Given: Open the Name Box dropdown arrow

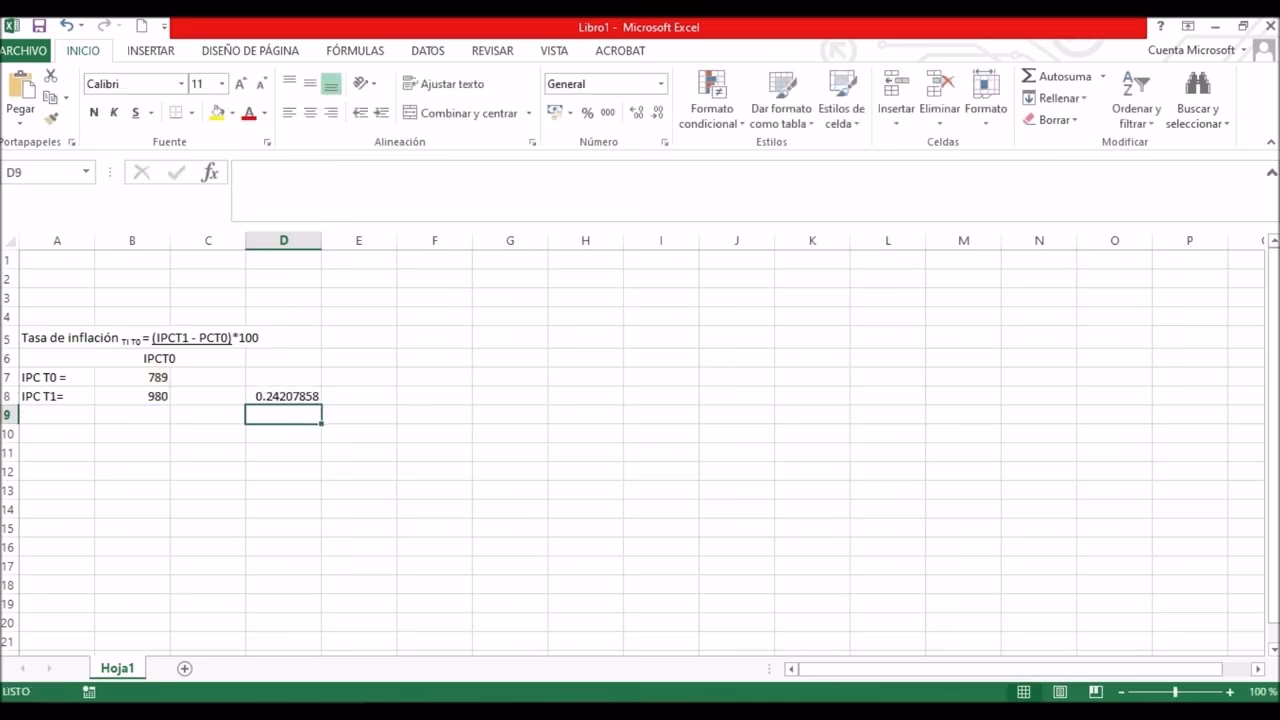Looking at the screenshot, I should pyautogui.click(x=86, y=172).
